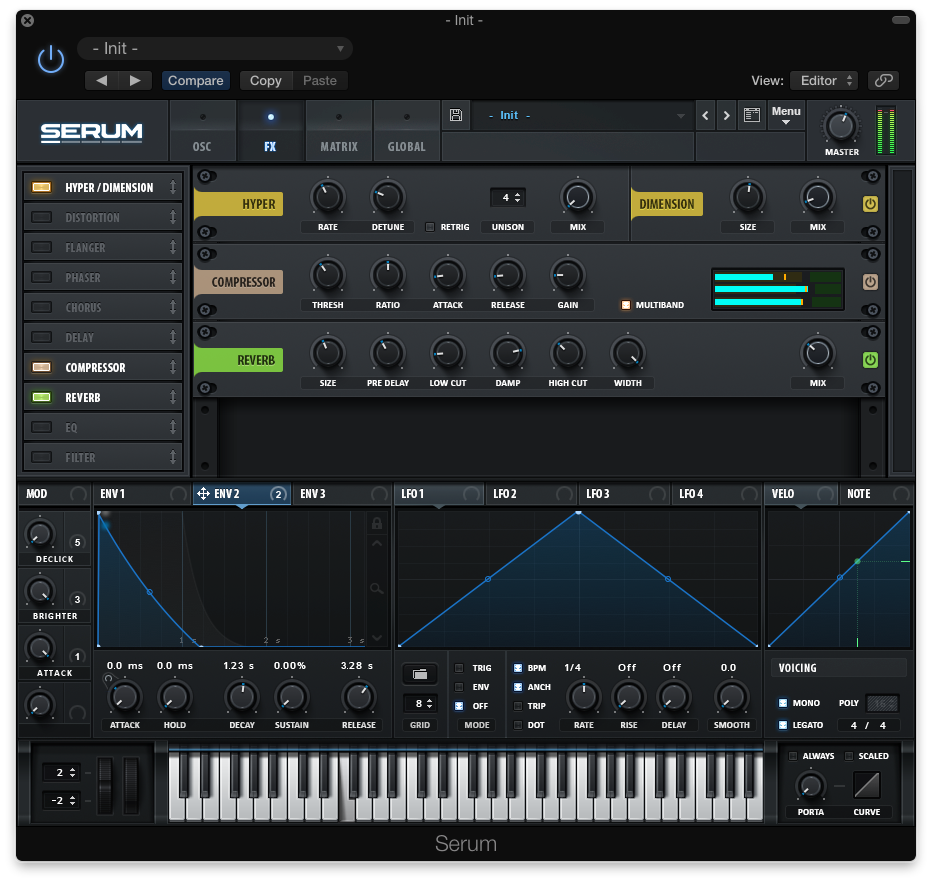
Task: Click the Serum logo
Action: pyautogui.click(x=92, y=132)
